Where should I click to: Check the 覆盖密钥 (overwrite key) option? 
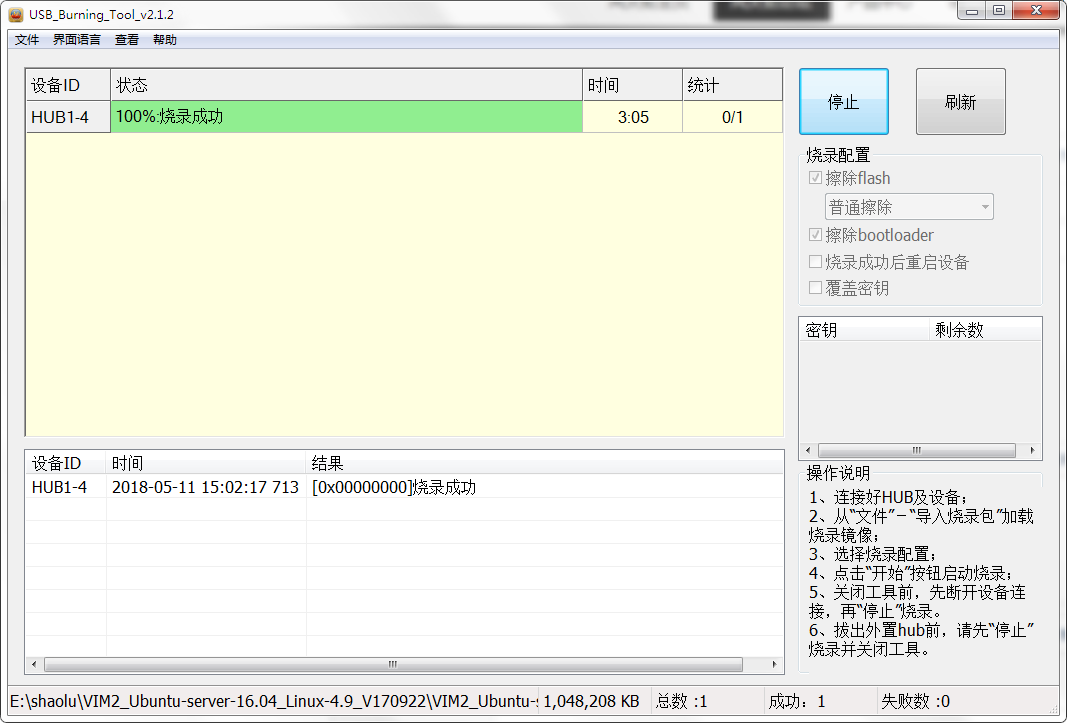816,288
